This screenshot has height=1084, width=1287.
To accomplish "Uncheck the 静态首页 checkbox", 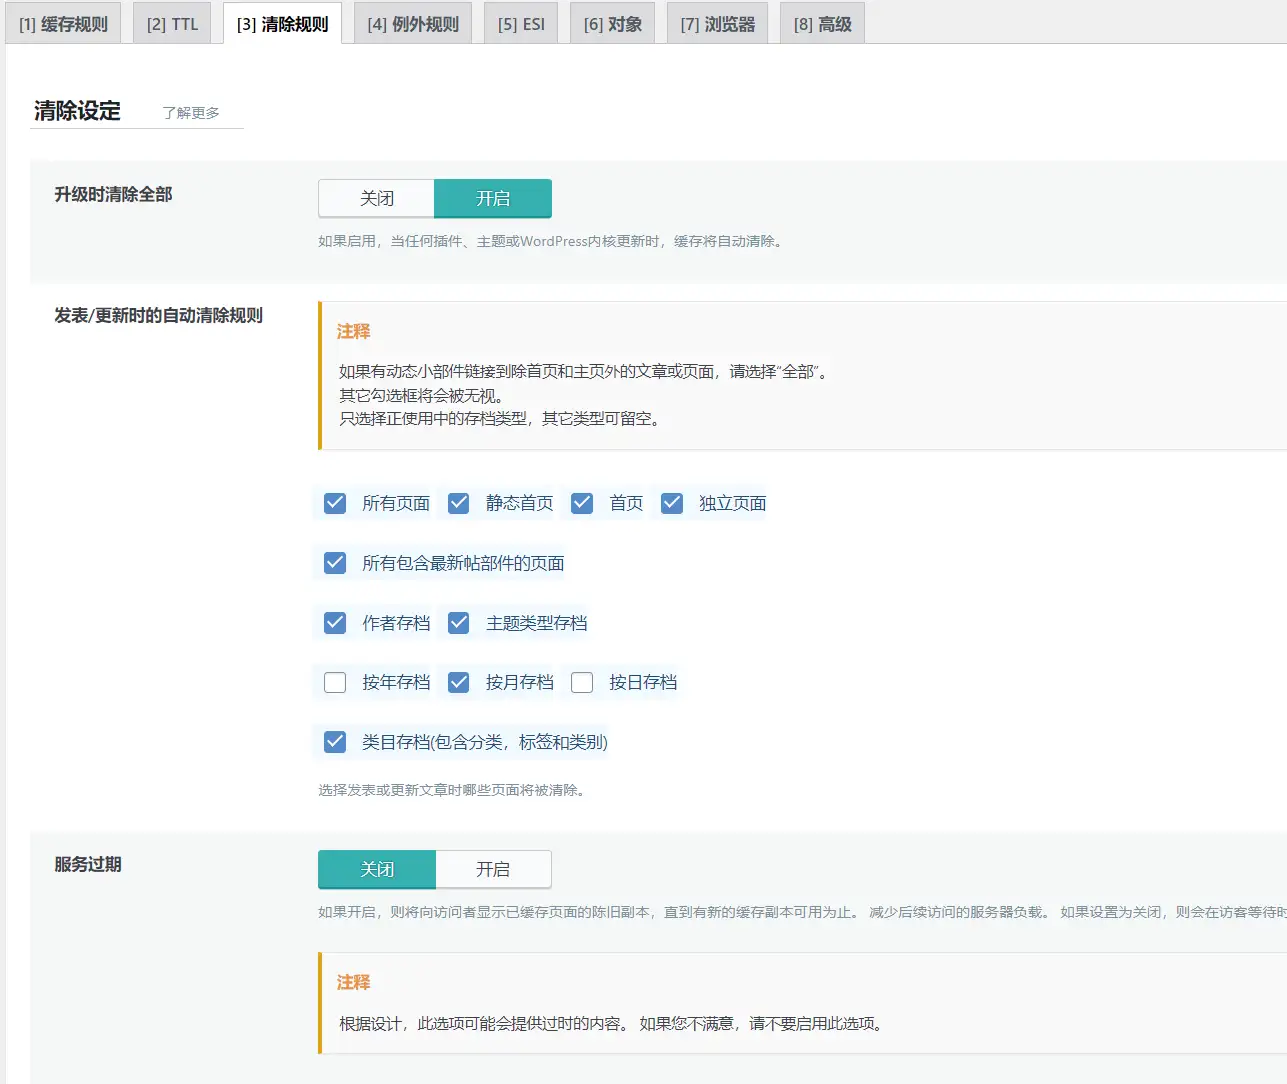I will [459, 503].
